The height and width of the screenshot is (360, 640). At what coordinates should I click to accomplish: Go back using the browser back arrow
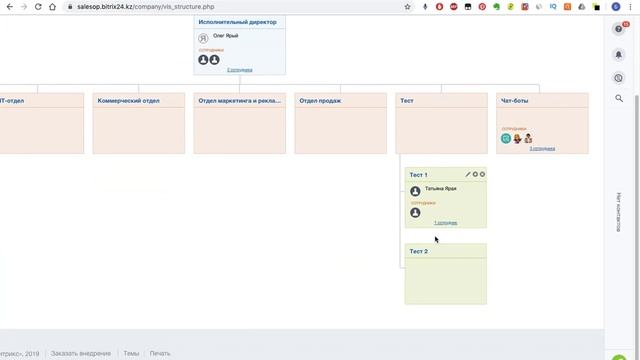(10, 7)
